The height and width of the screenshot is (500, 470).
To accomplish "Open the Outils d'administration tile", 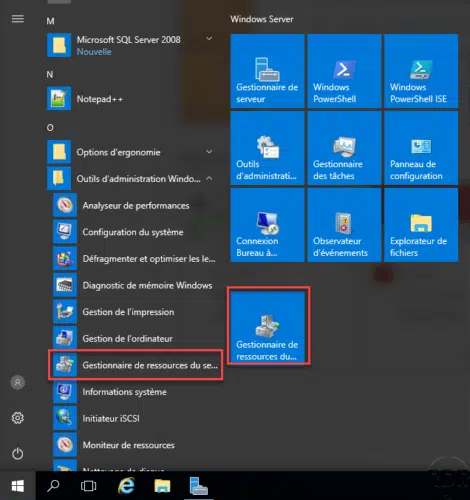I will point(267,148).
